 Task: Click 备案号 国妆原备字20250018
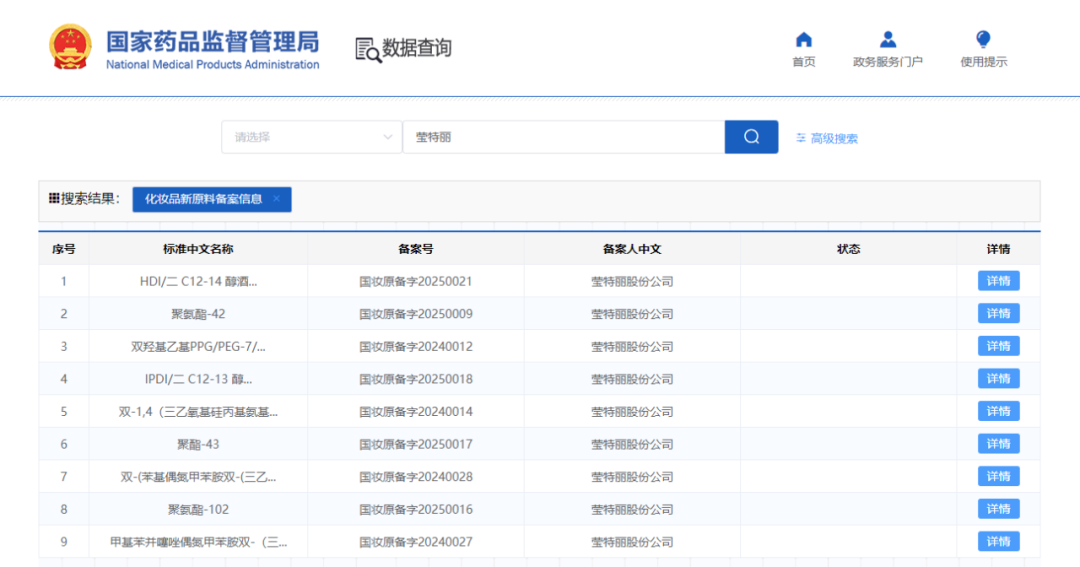pos(415,379)
